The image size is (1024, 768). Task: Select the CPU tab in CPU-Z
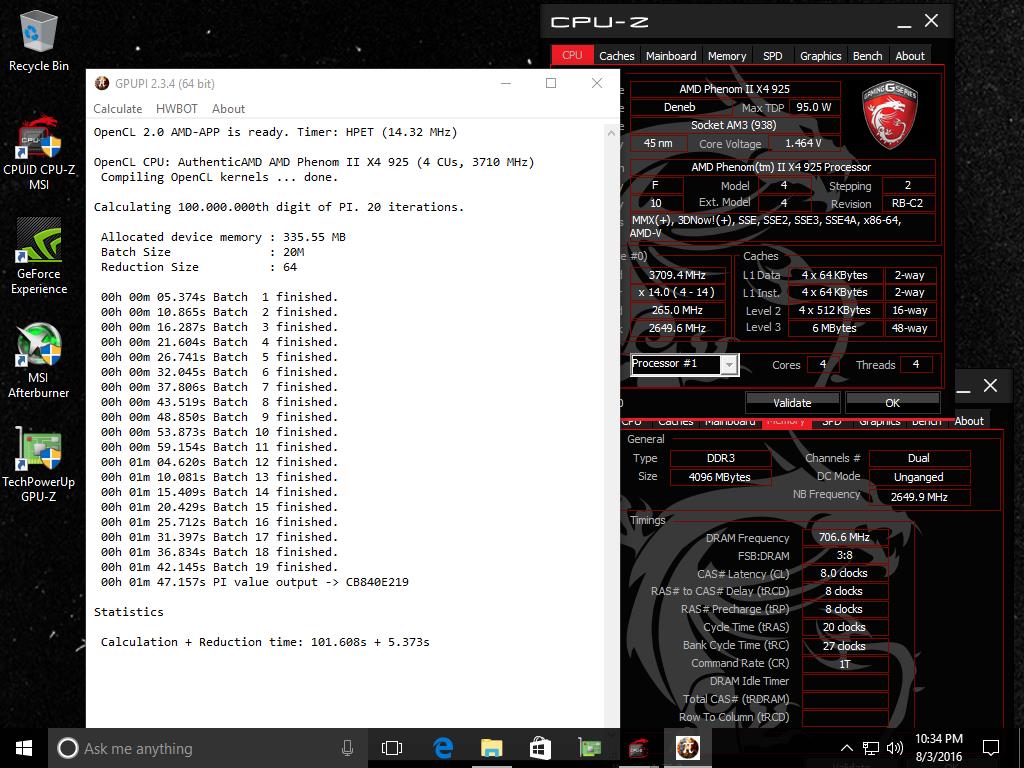pyautogui.click(x=572, y=56)
